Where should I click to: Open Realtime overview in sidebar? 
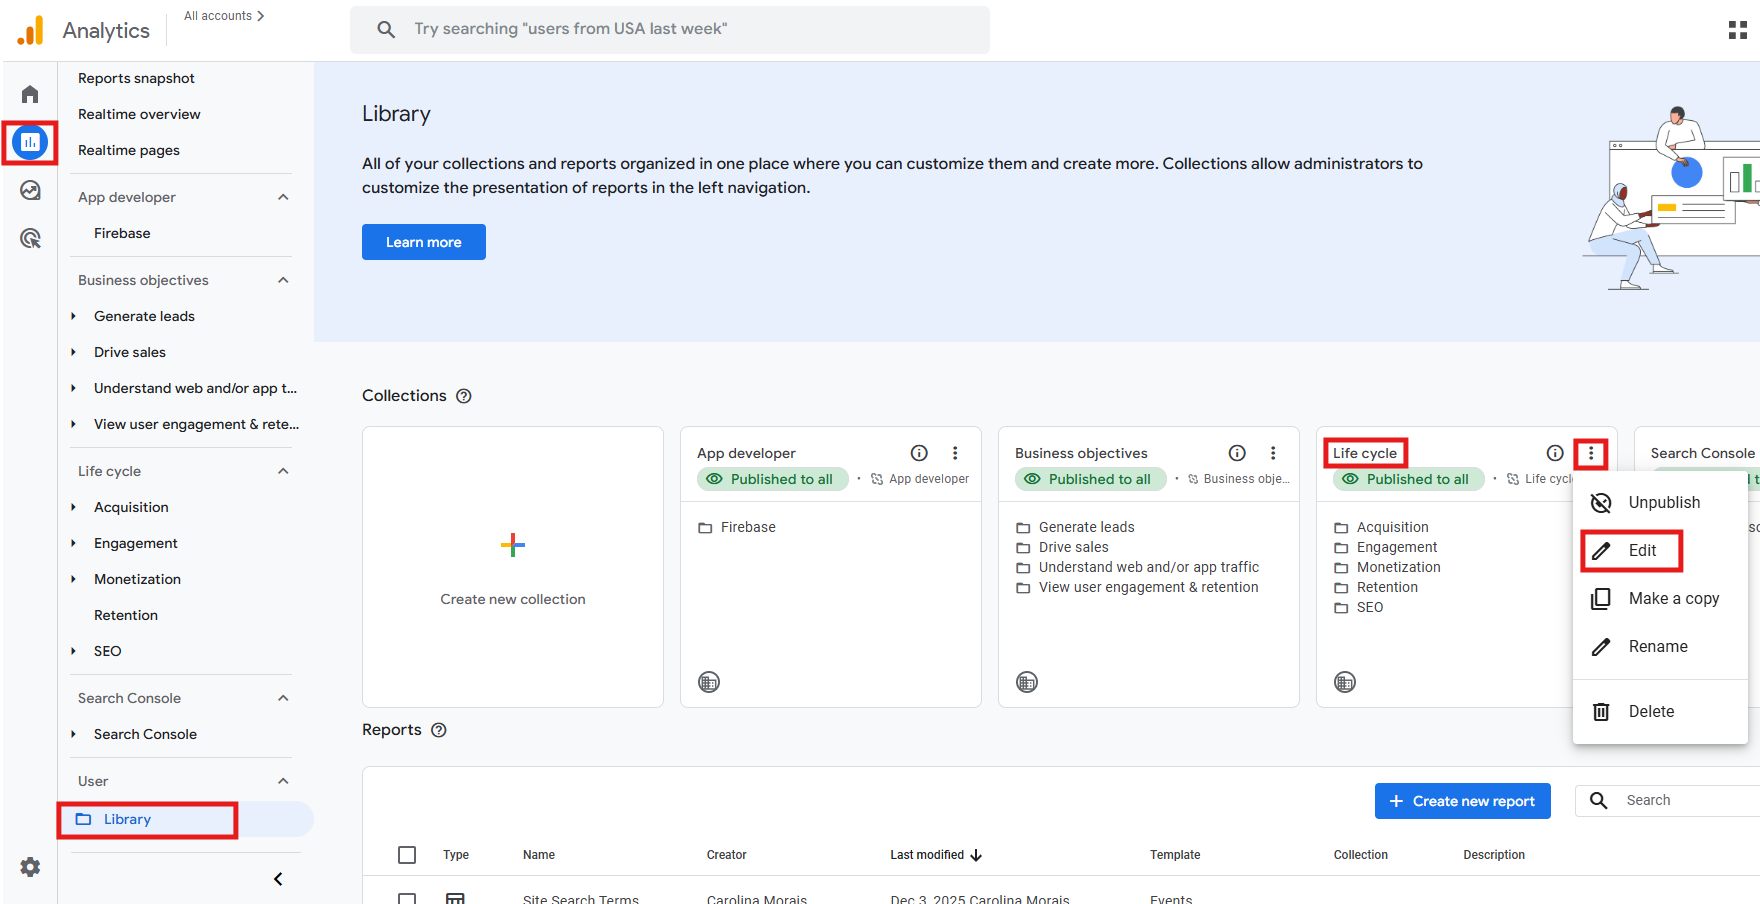coord(139,114)
